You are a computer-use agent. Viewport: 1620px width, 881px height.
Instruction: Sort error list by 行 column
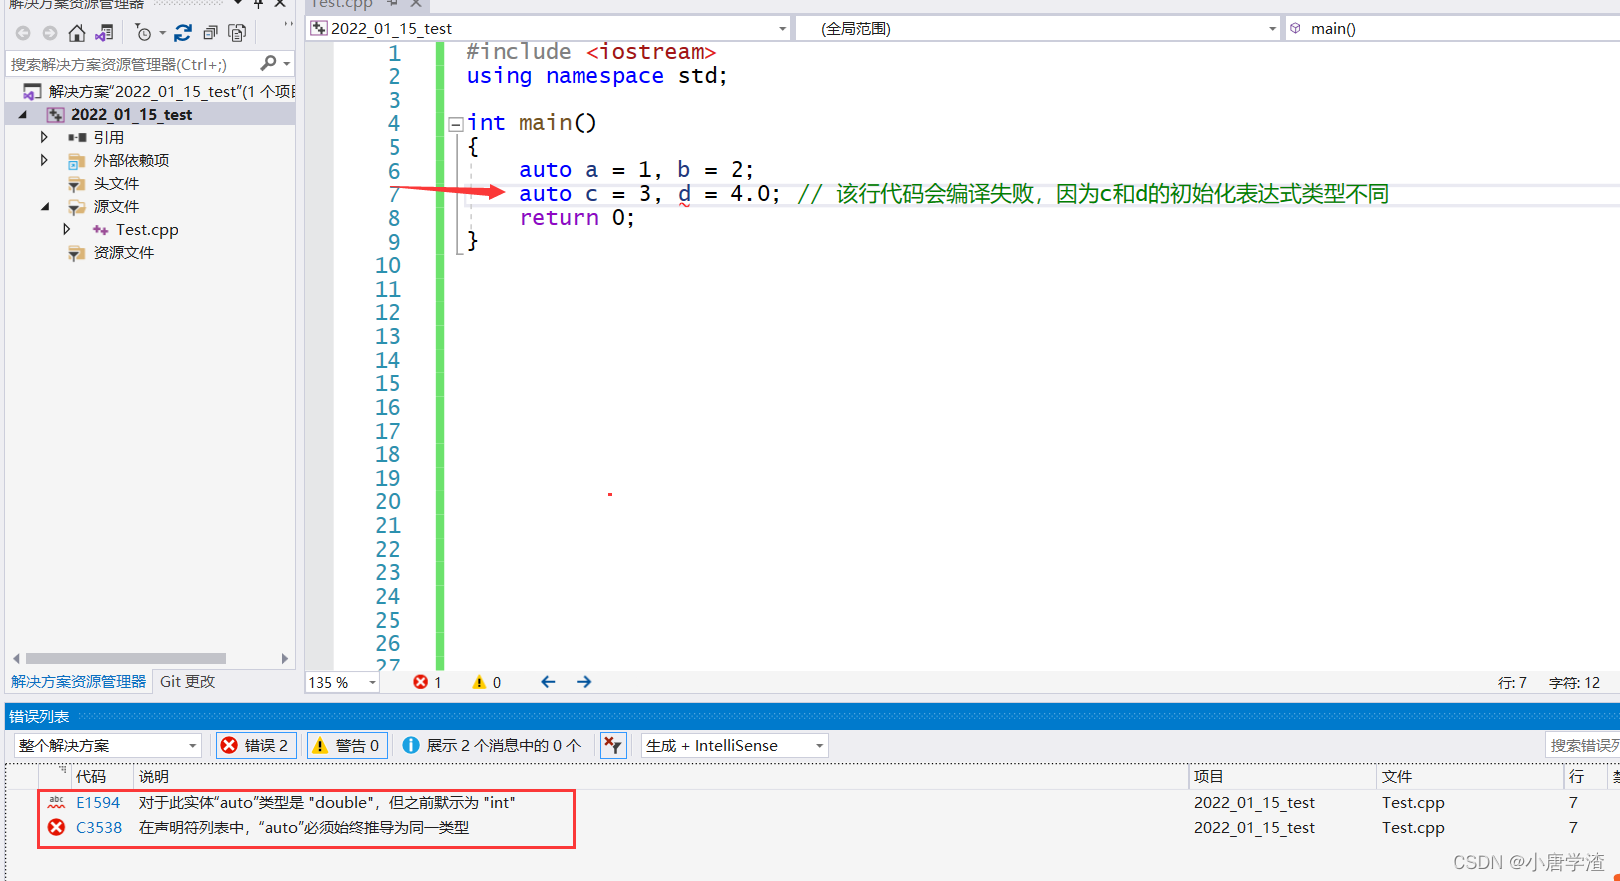pyautogui.click(x=1577, y=776)
